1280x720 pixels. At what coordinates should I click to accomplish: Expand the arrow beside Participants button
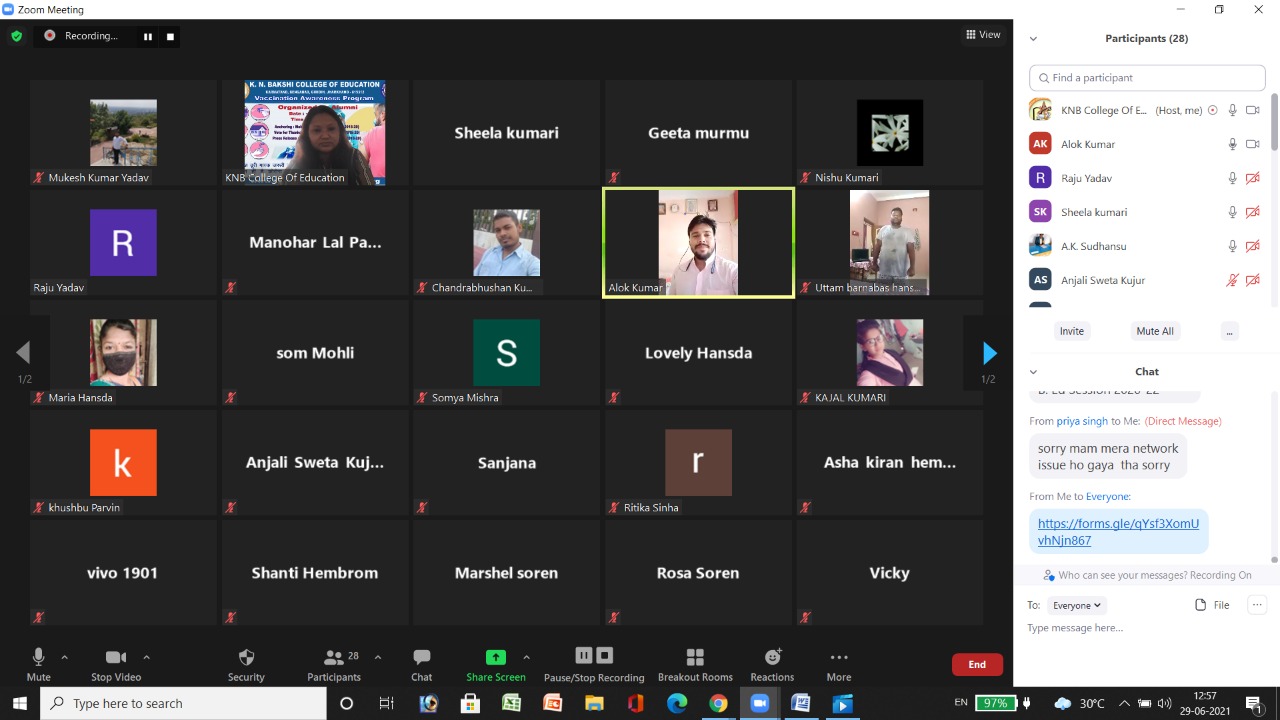point(378,657)
